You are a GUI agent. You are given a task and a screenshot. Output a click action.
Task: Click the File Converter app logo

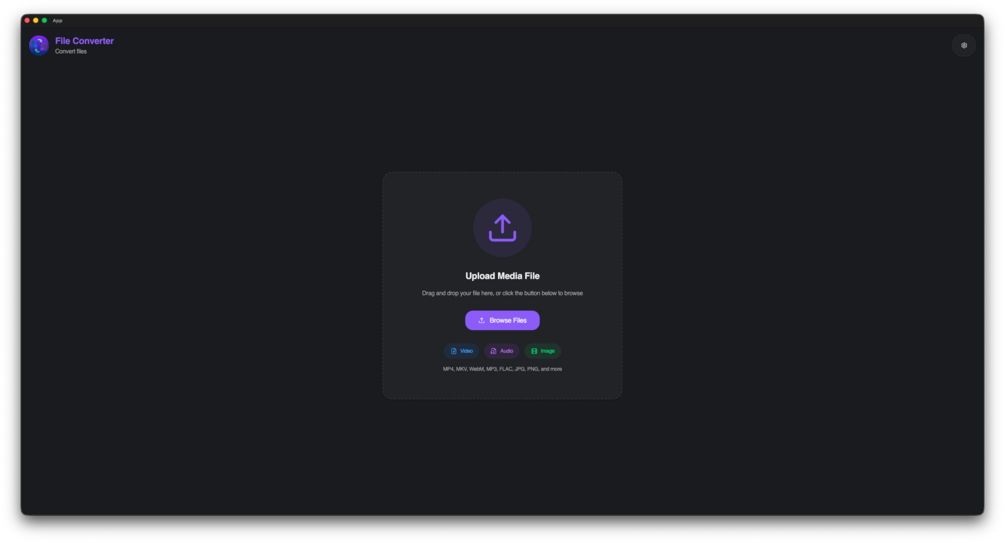[39, 46]
